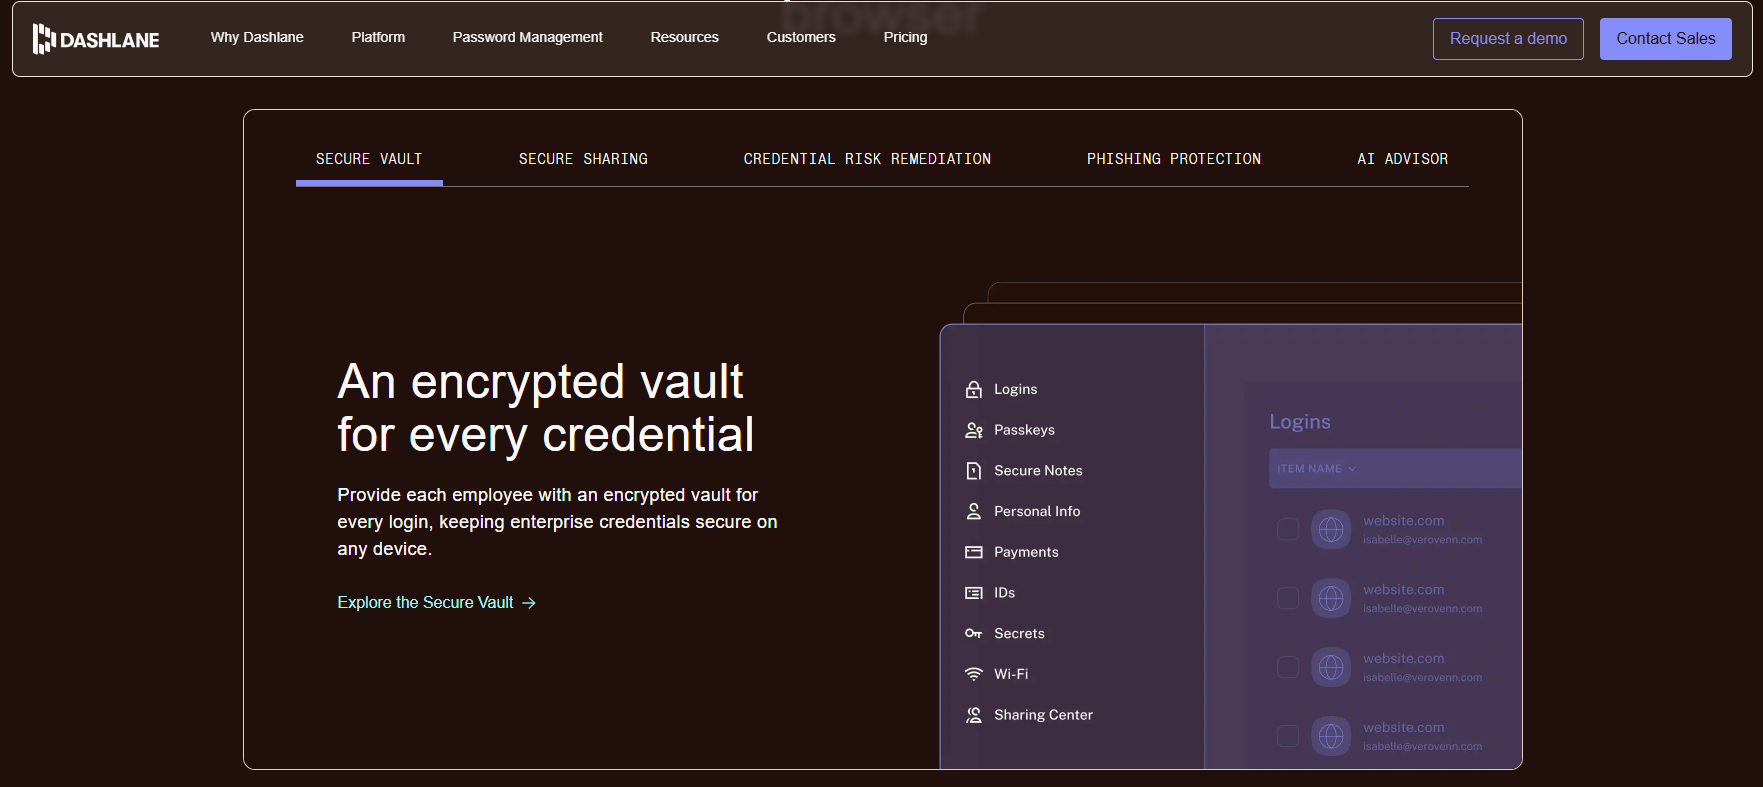Click the Wi-Fi signal icon
The image size is (1763, 787).
(x=973, y=674)
